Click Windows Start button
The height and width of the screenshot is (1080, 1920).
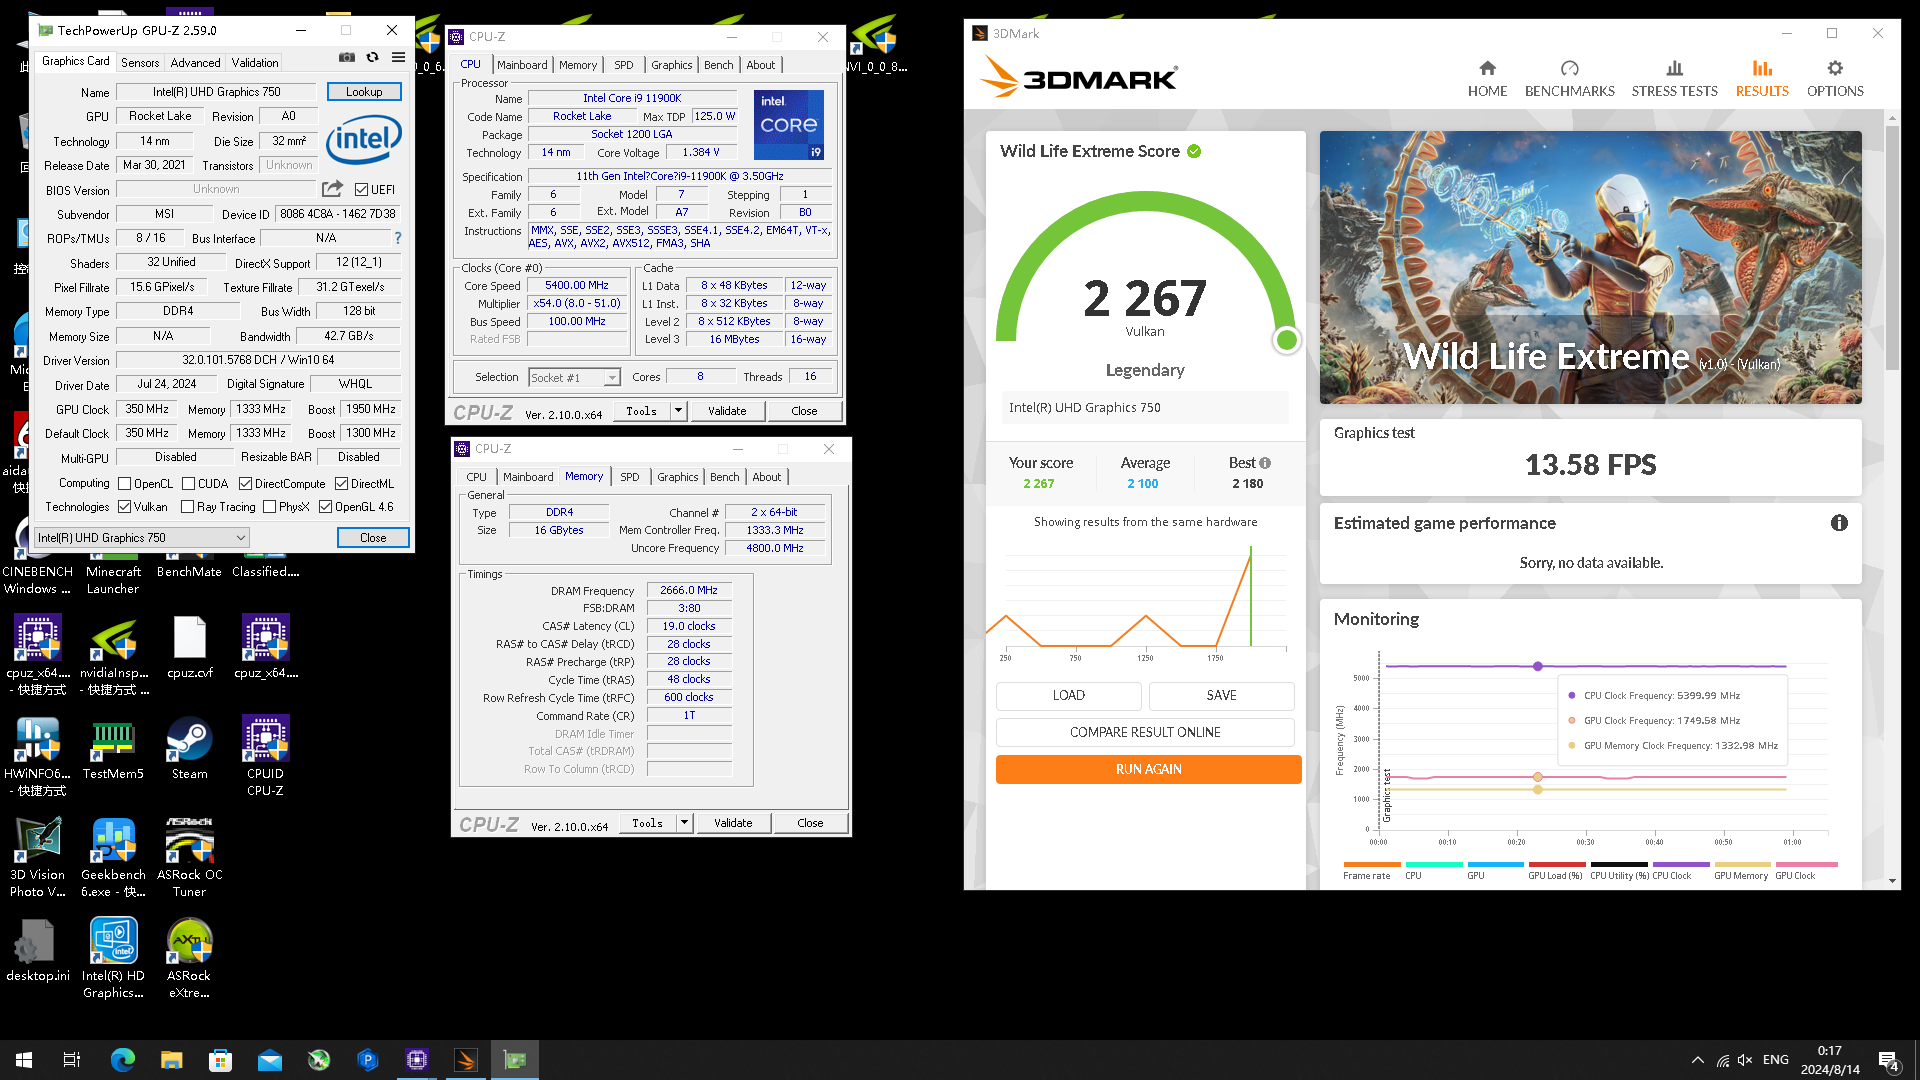tap(24, 1060)
